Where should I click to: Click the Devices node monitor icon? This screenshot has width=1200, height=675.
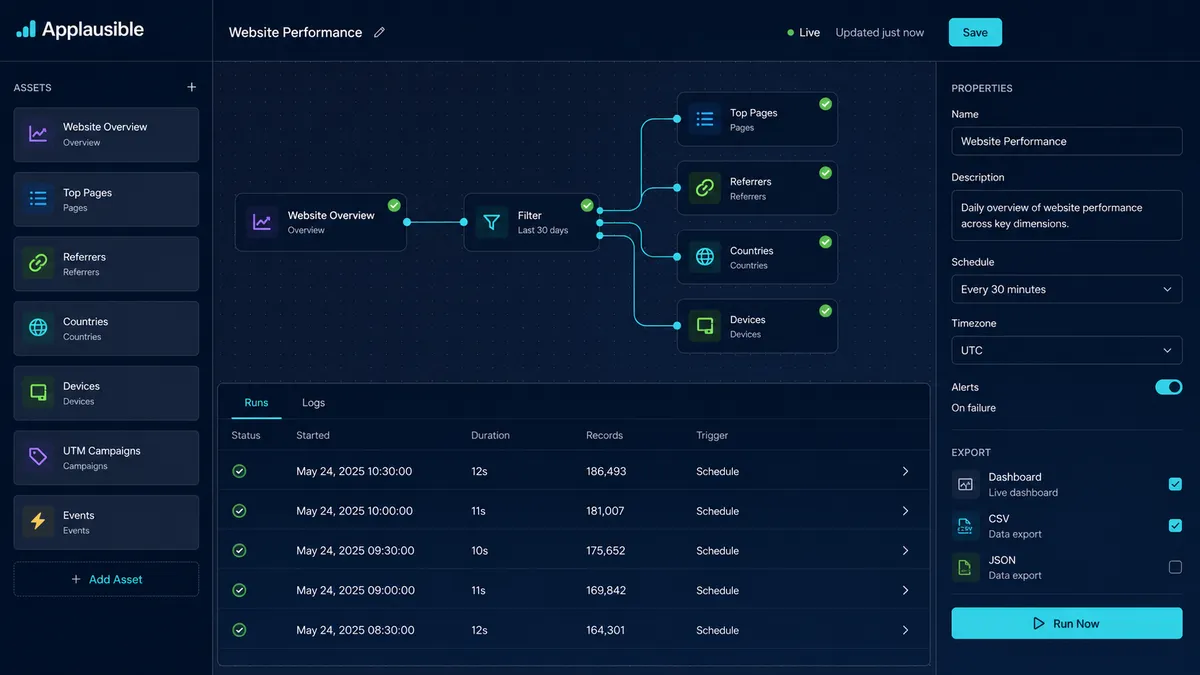click(x=705, y=326)
